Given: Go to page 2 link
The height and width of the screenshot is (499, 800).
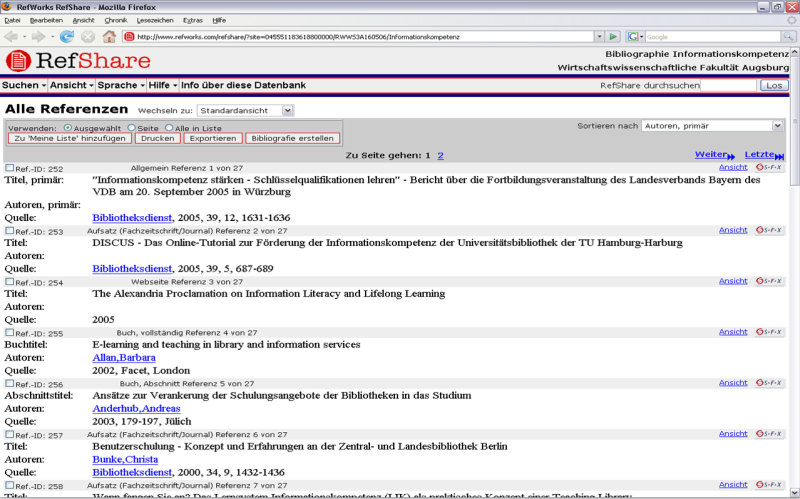Looking at the screenshot, I should tap(440, 155).
